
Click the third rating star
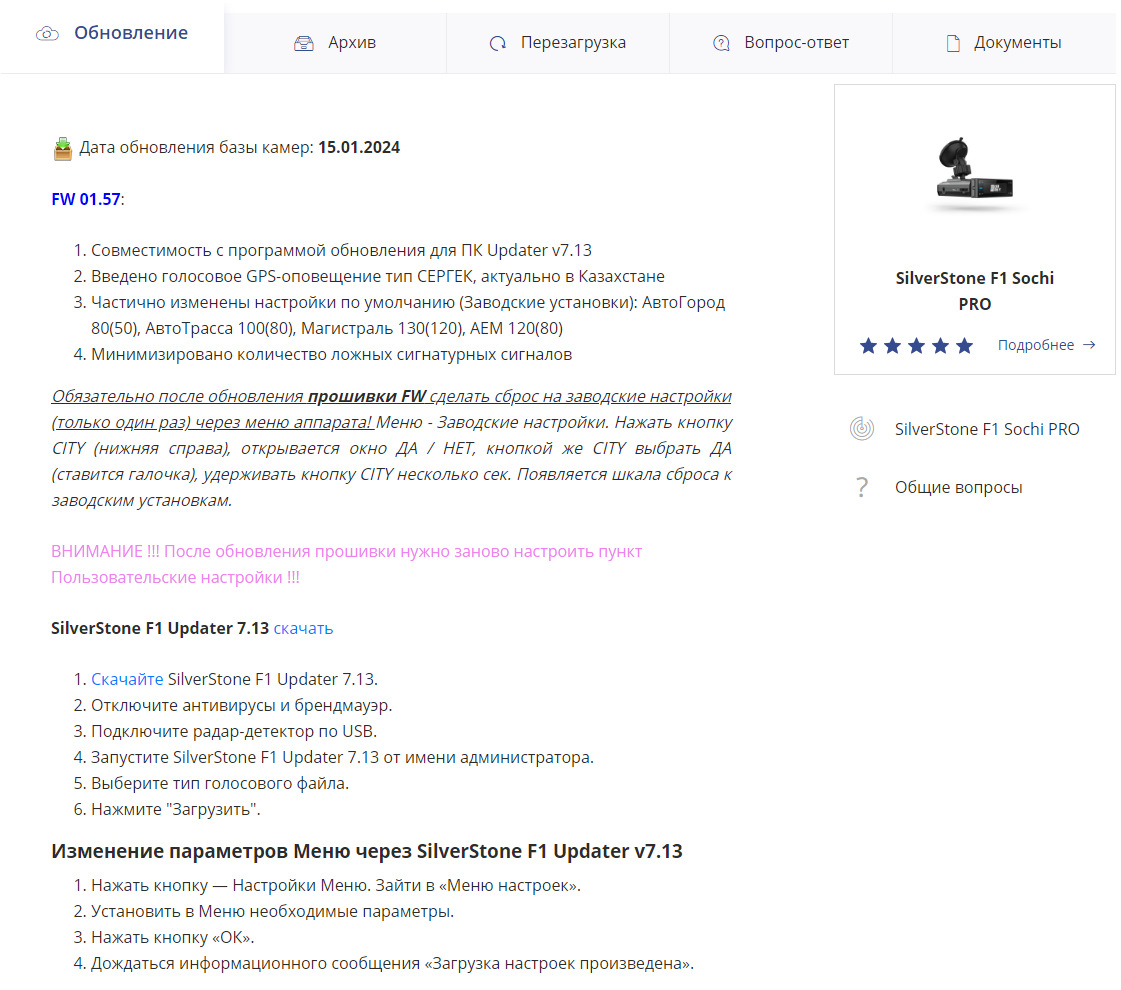coord(917,346)
